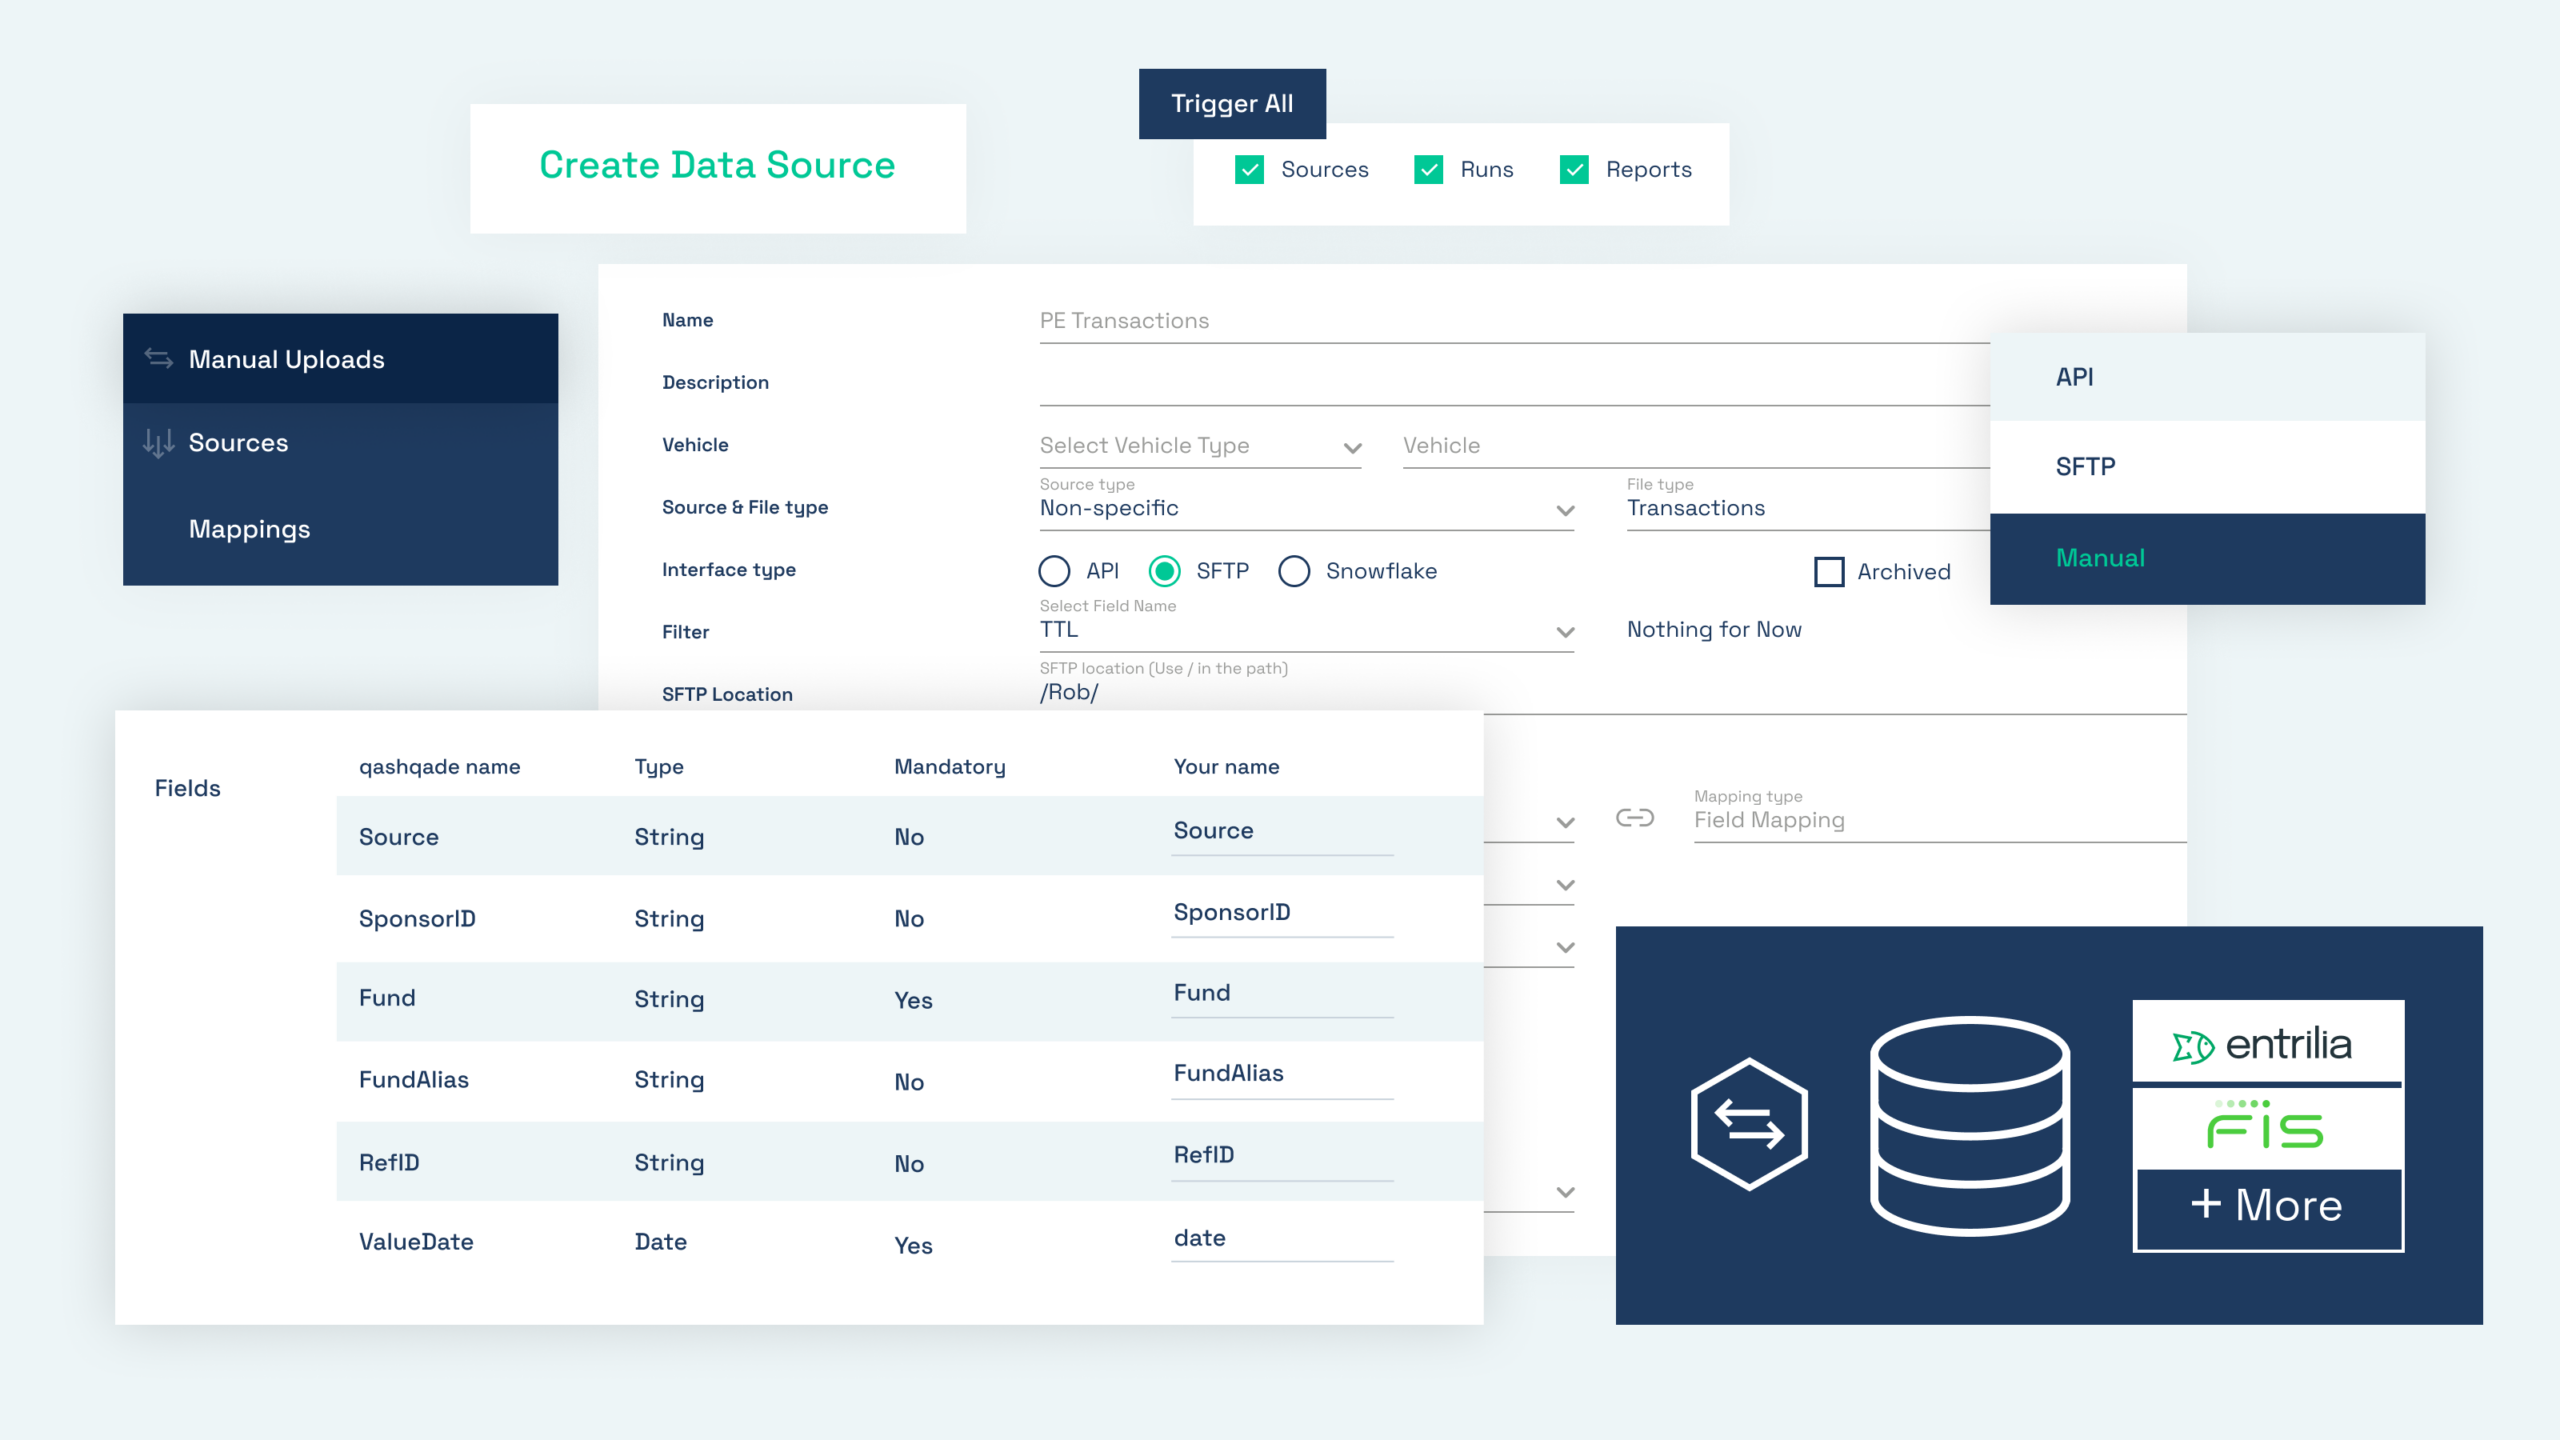The image size is (2560, 1440).
Task: Click the hexagon data-exchange icon
Action: (1749, 1123)
